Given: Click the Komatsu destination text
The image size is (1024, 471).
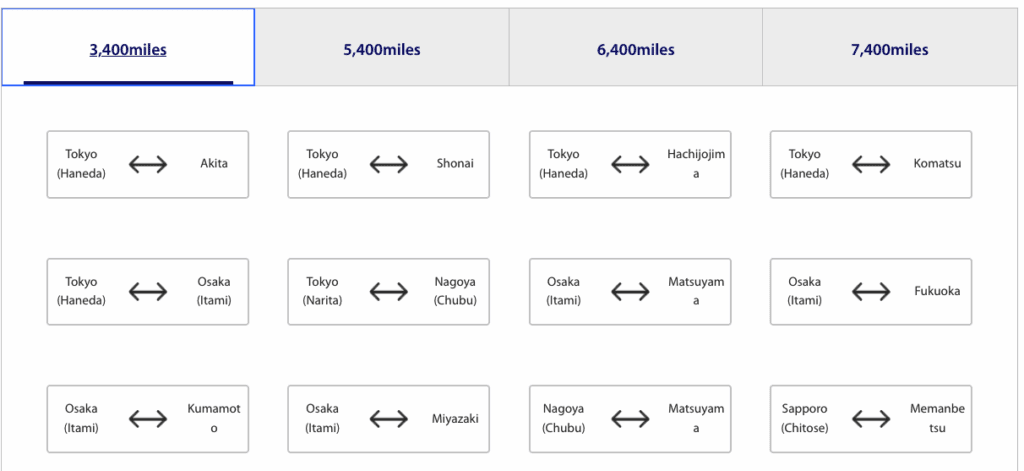Looking at the screenshot, I should coord(937,164).
